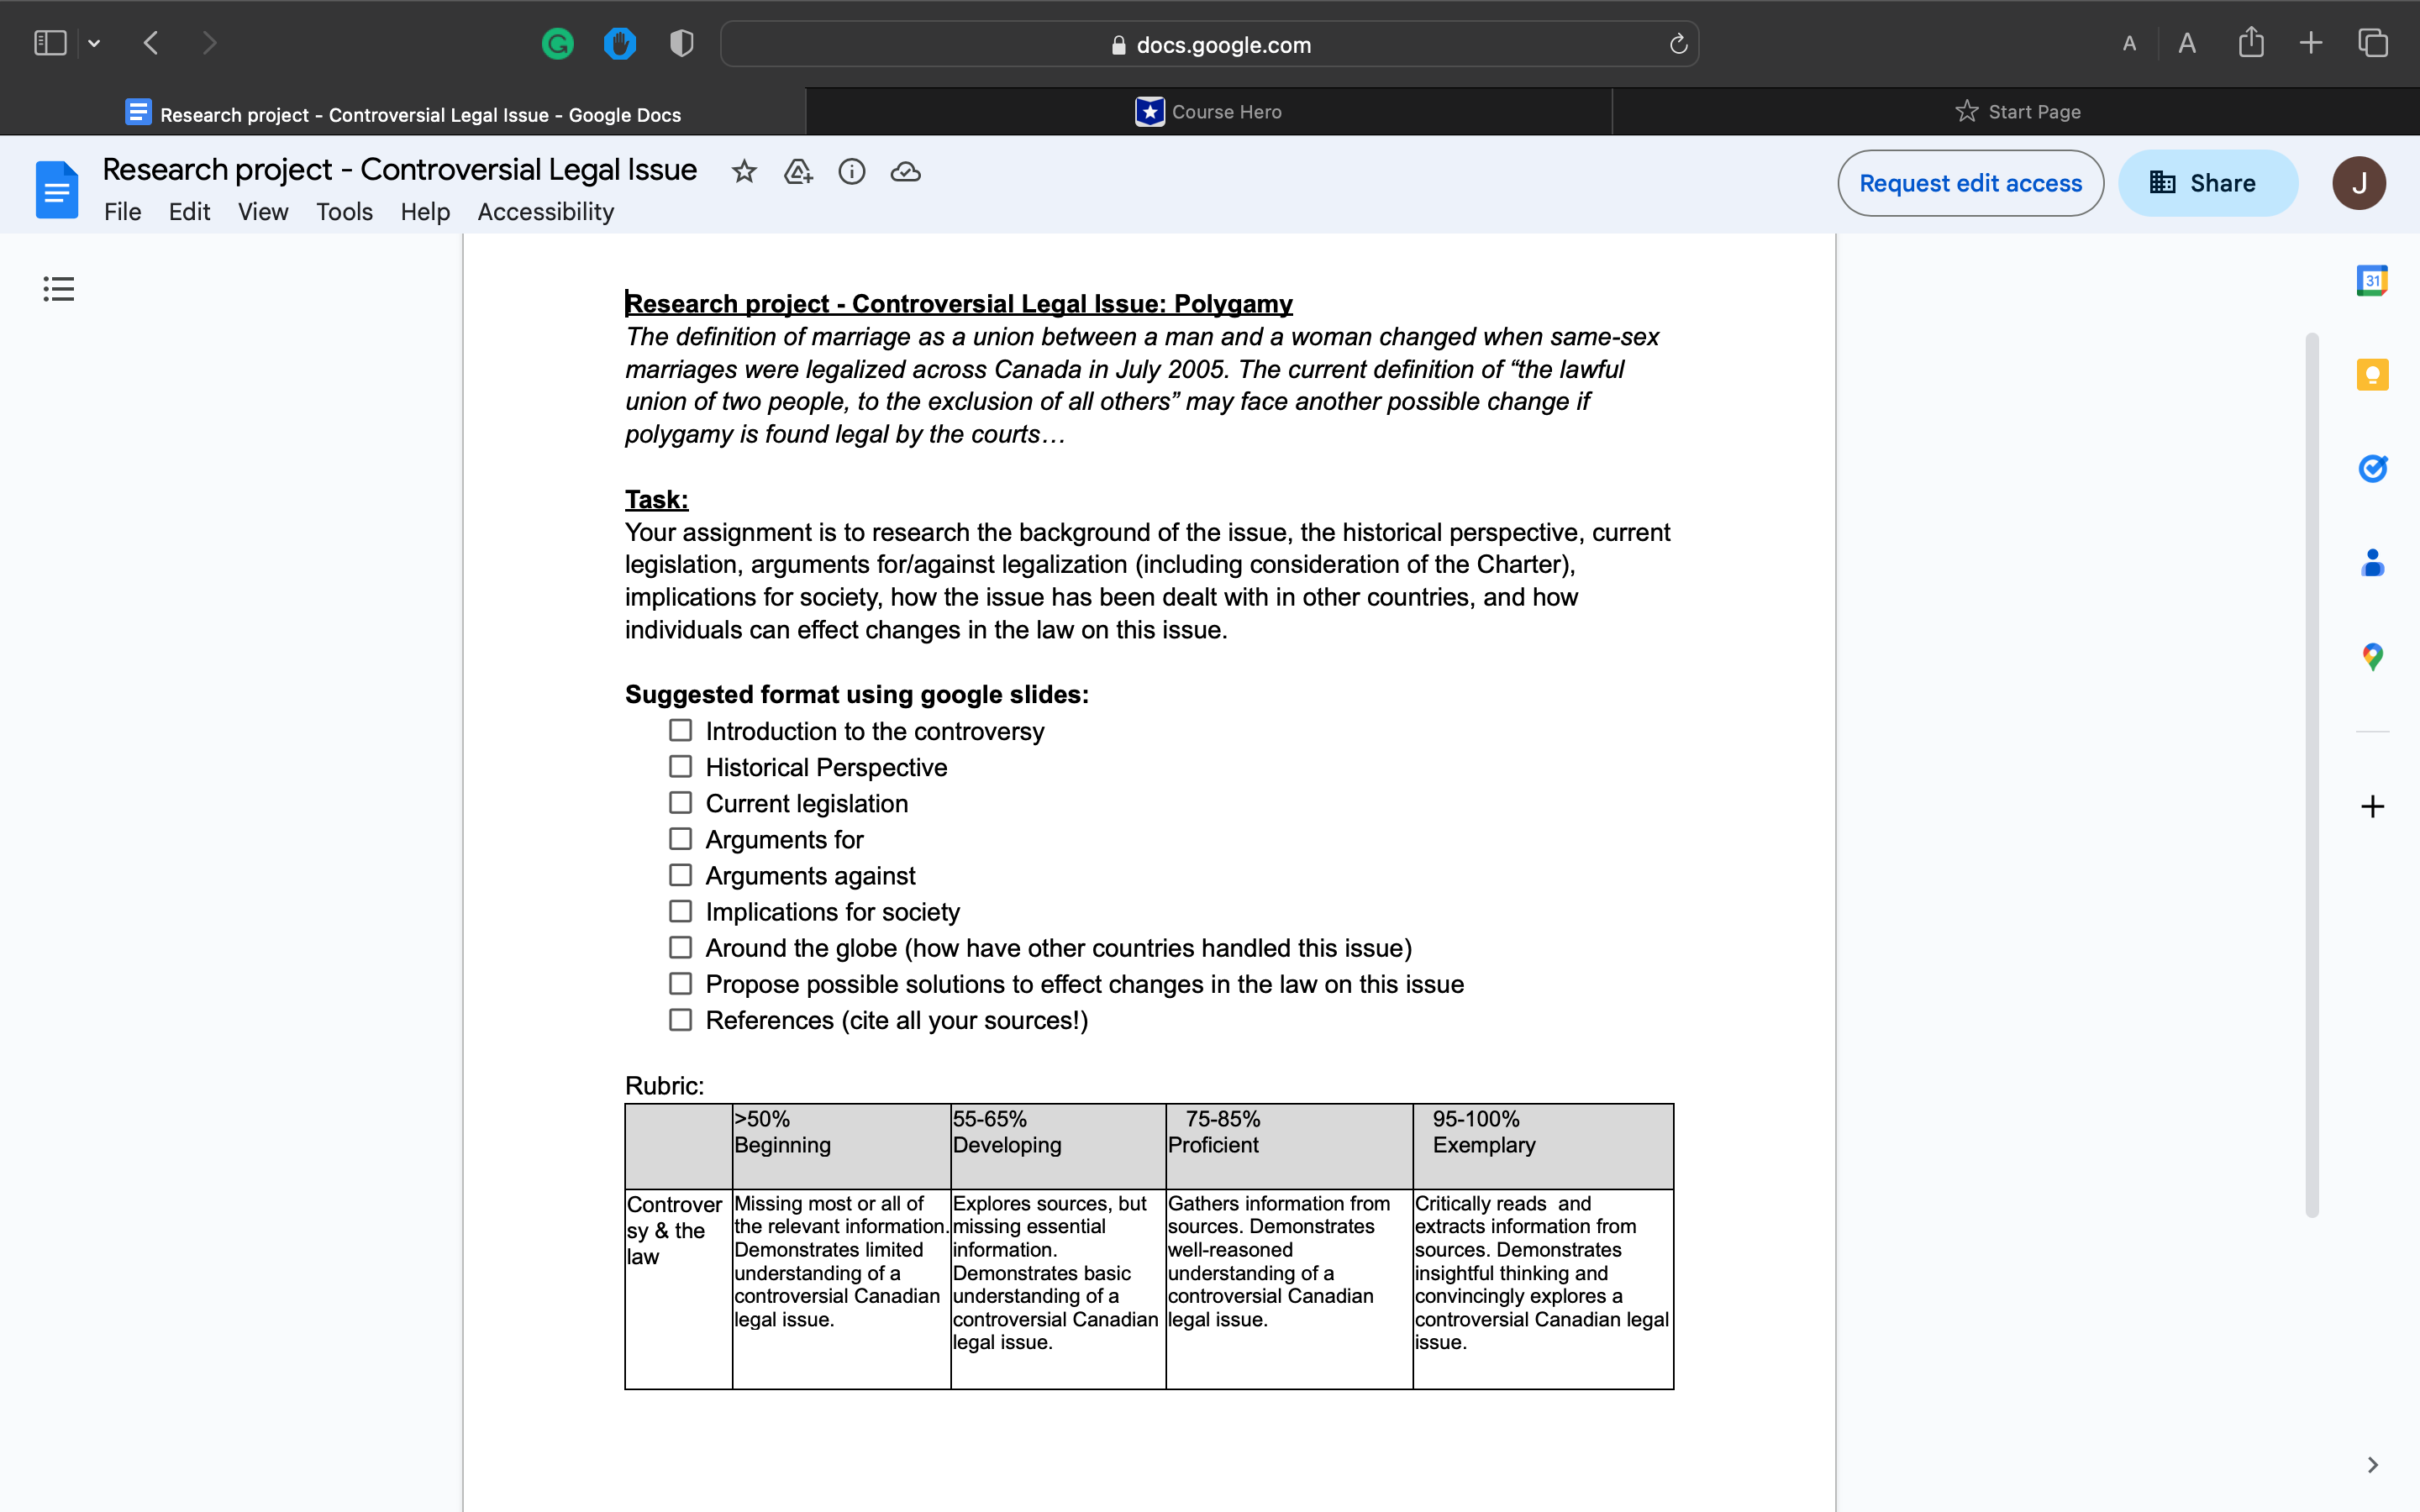Click Request edit access button
Screen dimensions: 2420x1512
point(1970,183)
